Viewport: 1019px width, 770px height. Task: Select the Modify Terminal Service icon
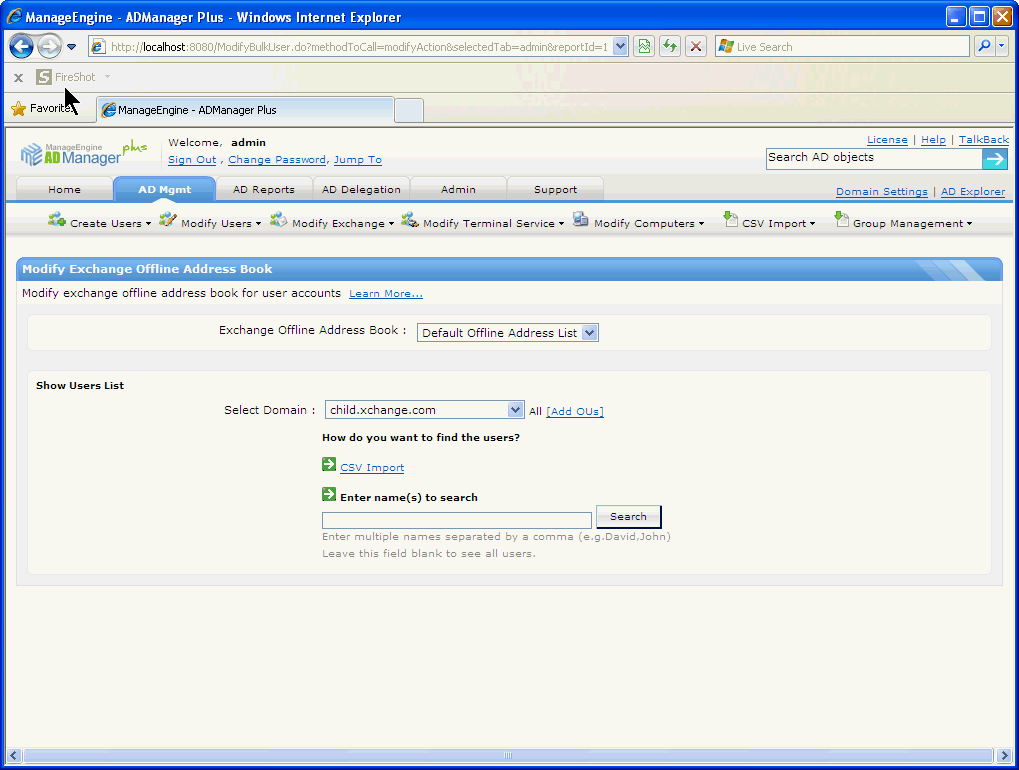pos(410,222)
